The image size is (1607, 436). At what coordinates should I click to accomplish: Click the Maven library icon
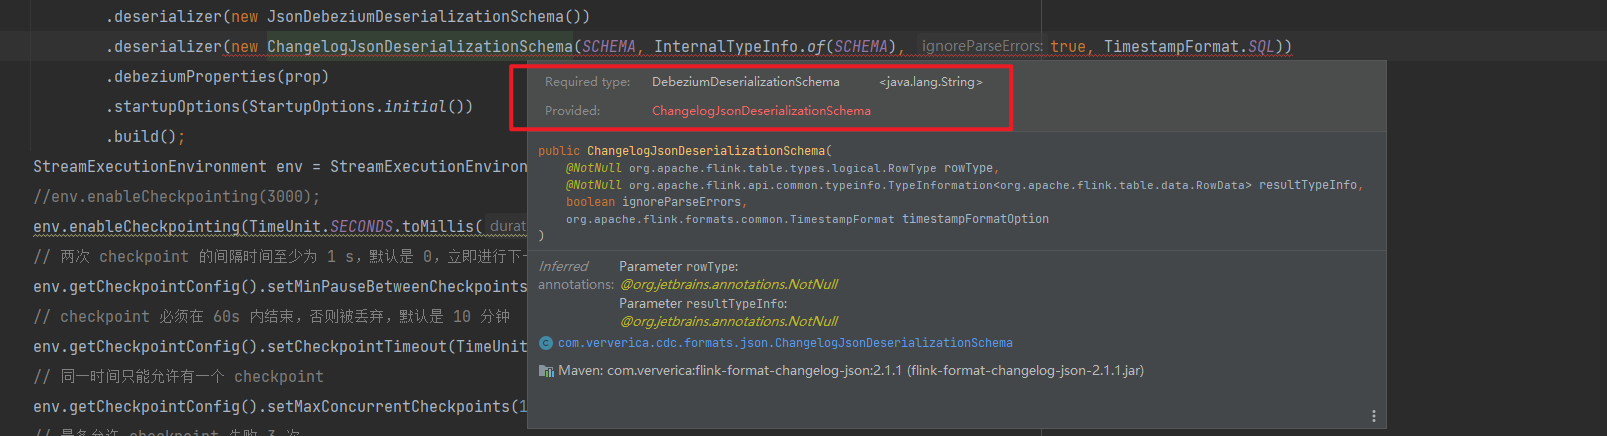(546, 371)
